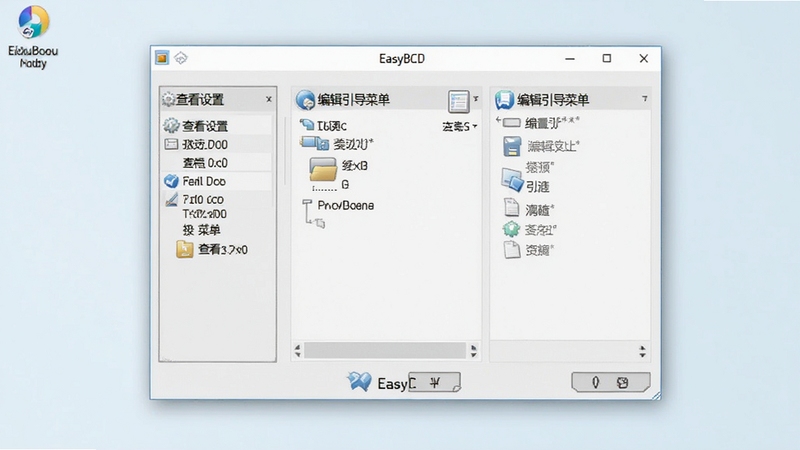Click the drive-and-folder icon in middle list
800x450 pixels.
click(x=314, y=144)
